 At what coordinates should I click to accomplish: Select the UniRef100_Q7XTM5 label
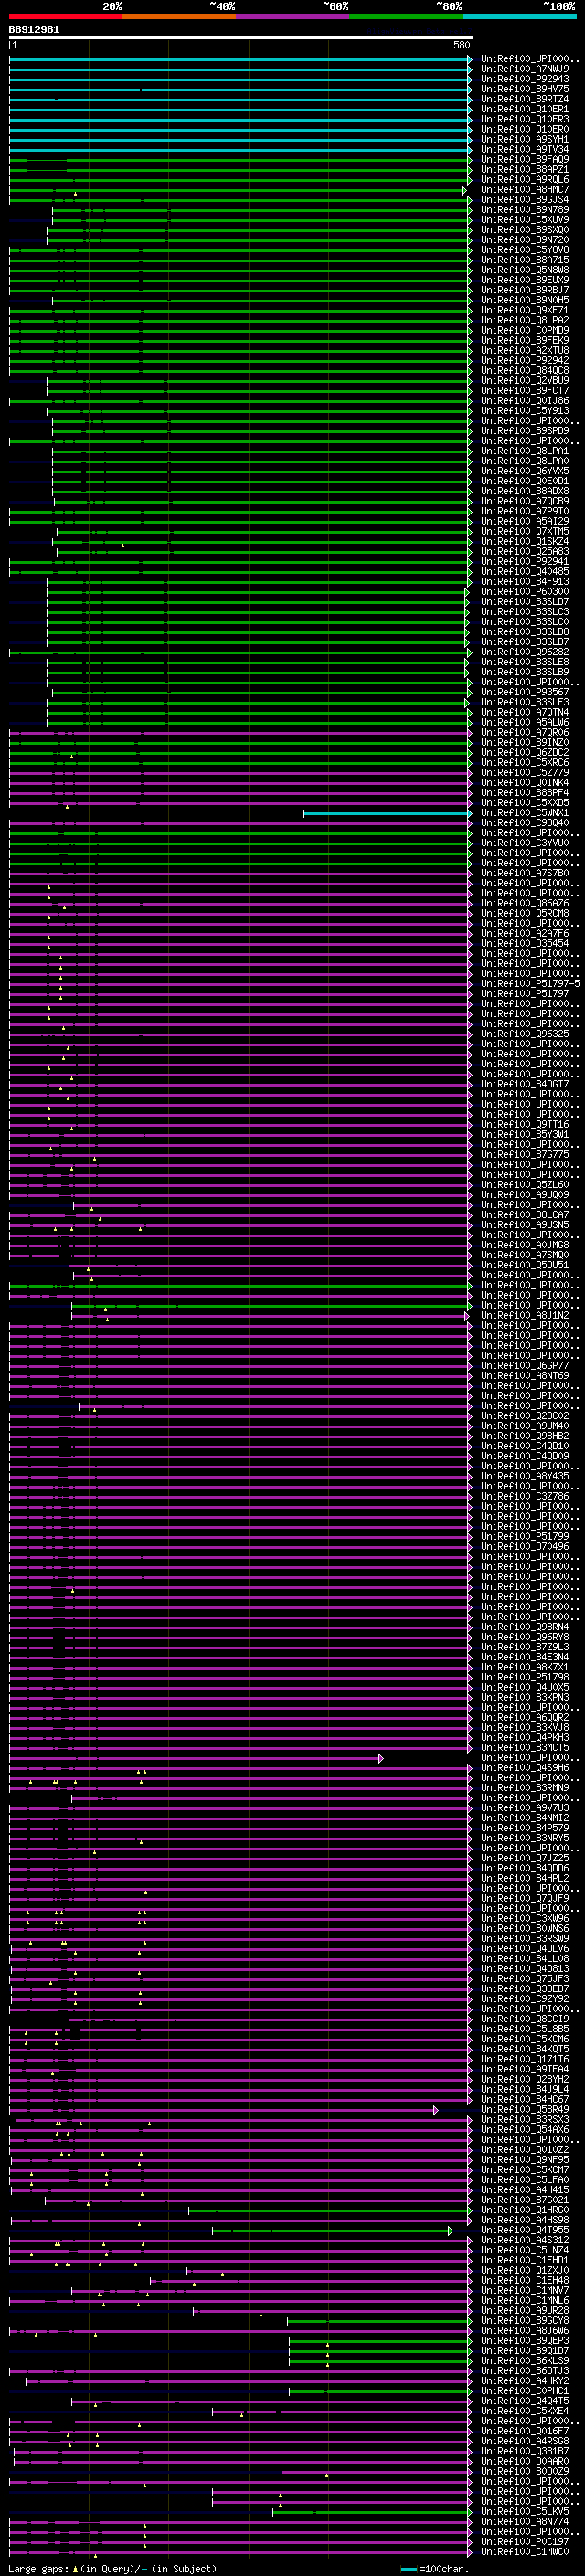(x=525, y=531)
